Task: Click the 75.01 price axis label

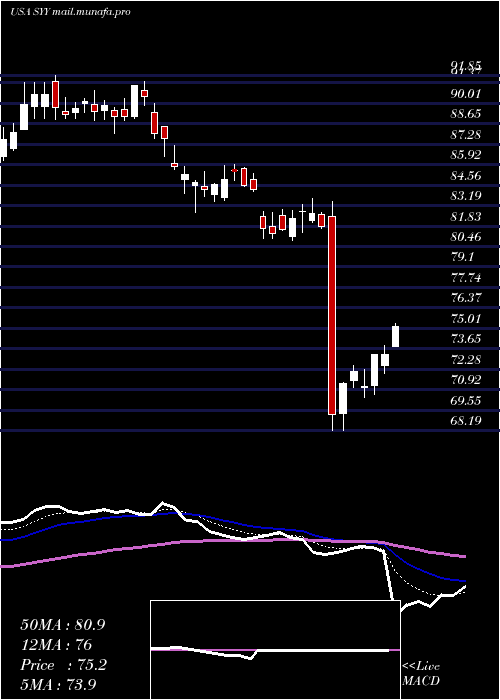Action: 467,318
